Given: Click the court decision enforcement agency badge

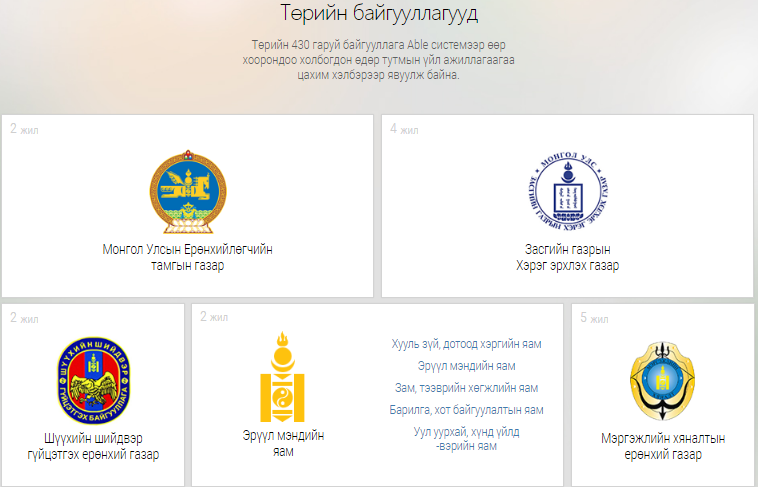Looking at the screenshot, I should pyautogui.click(x=93, y=382).
